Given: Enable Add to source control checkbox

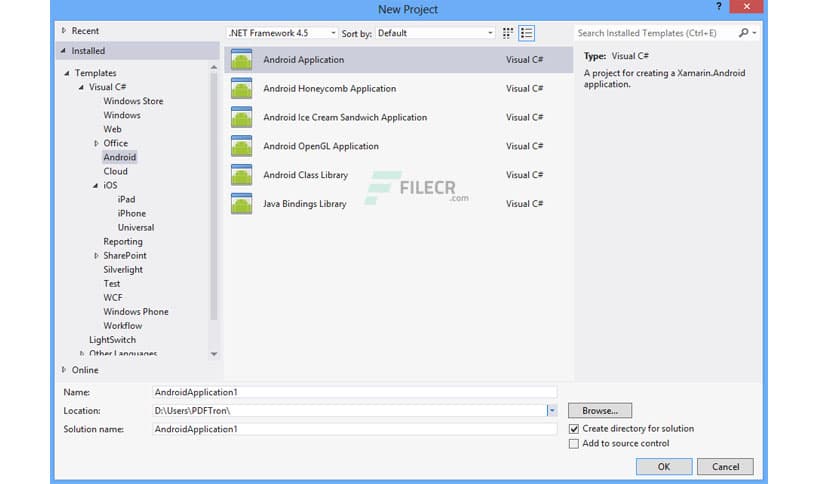Looking at the screenshot, I should point(574,443).
